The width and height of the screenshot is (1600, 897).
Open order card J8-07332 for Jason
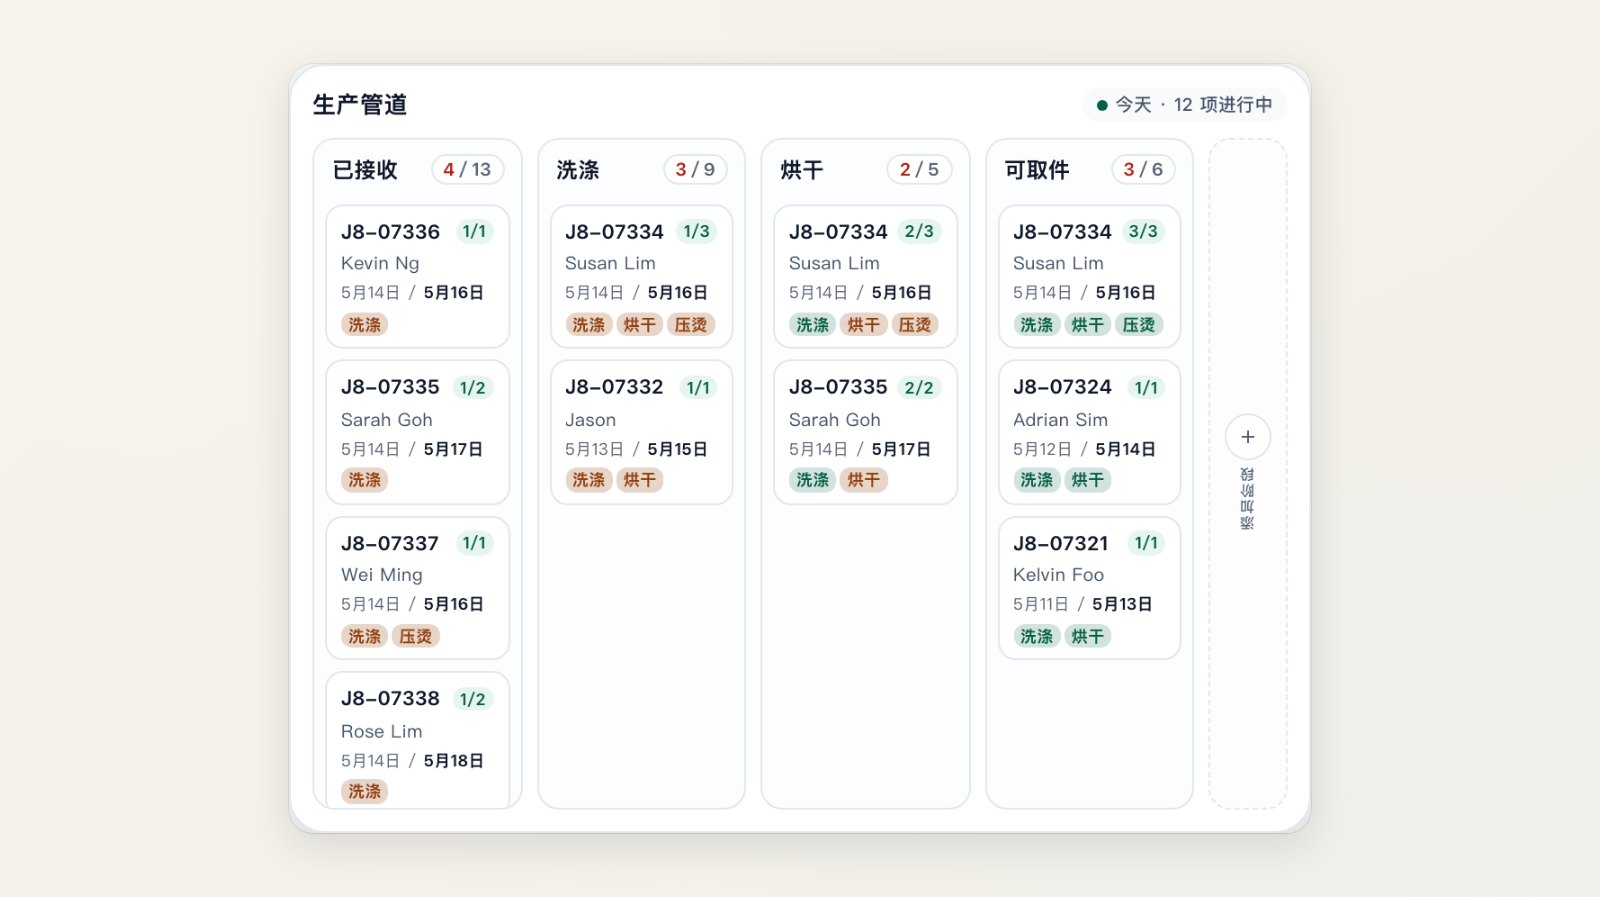click(642, 432)
